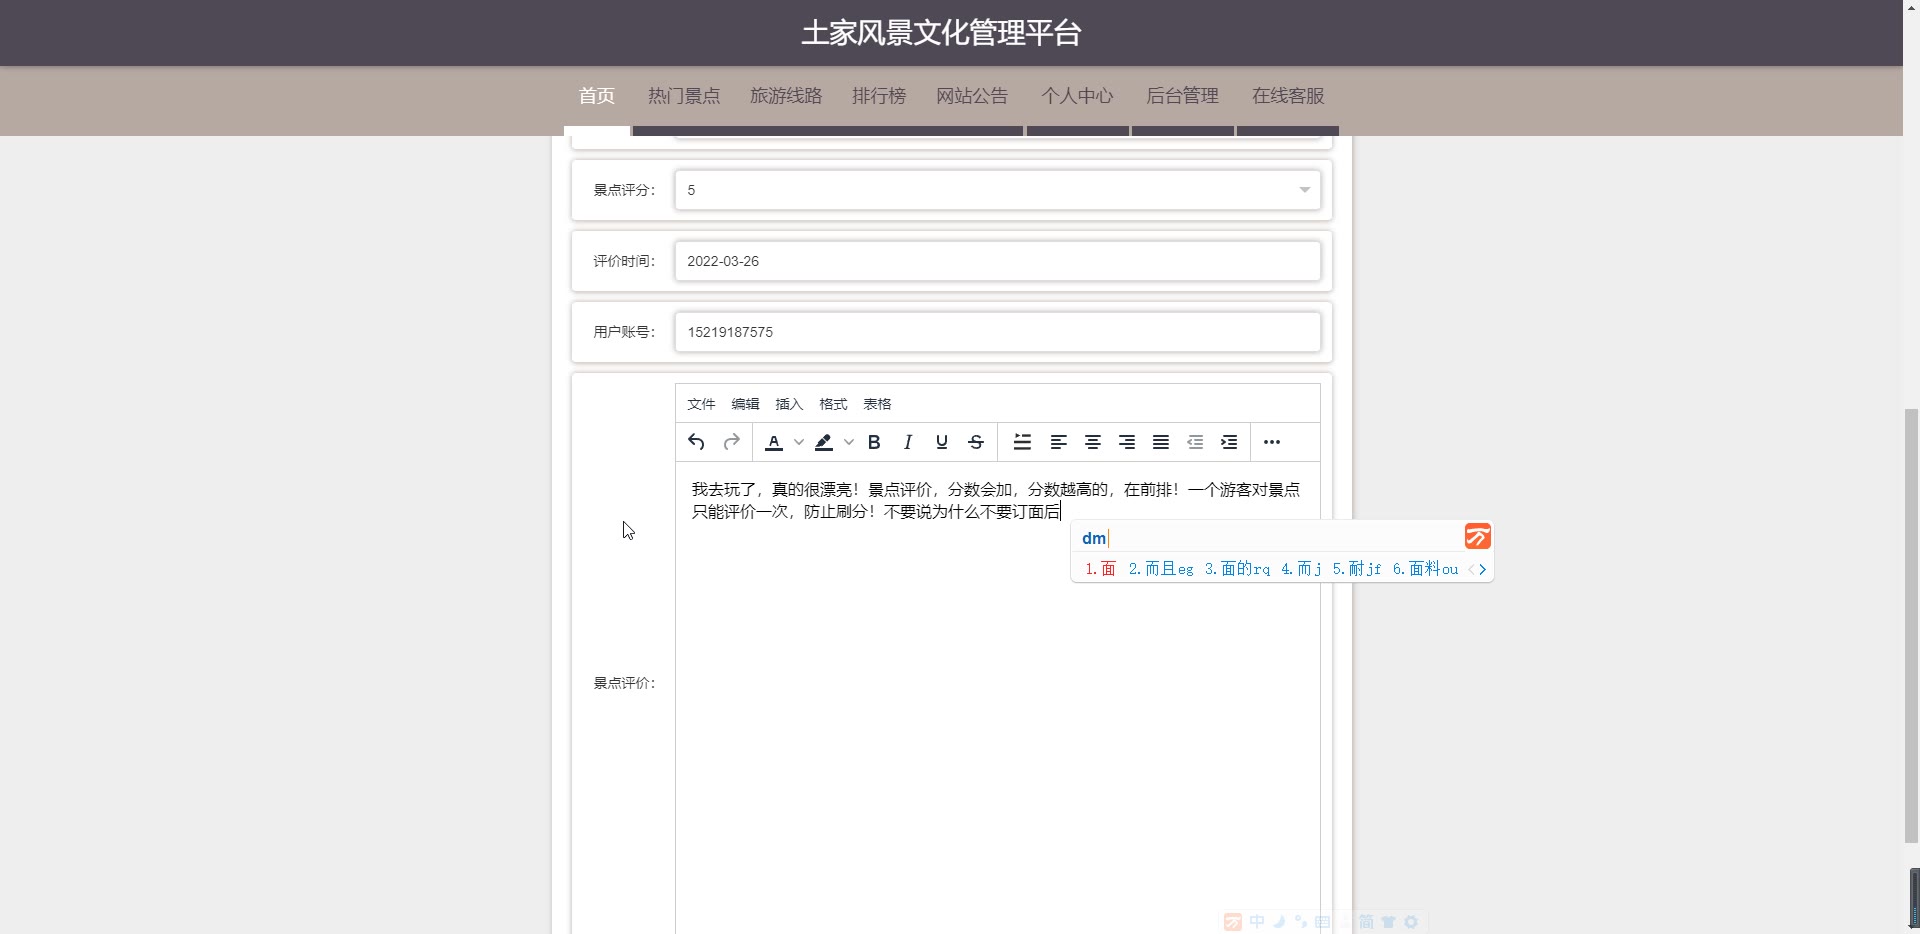The width and height of the screenshot is (1920, 934).
Task: Open the 插入 menu in the editor
Action: point(789,404)
